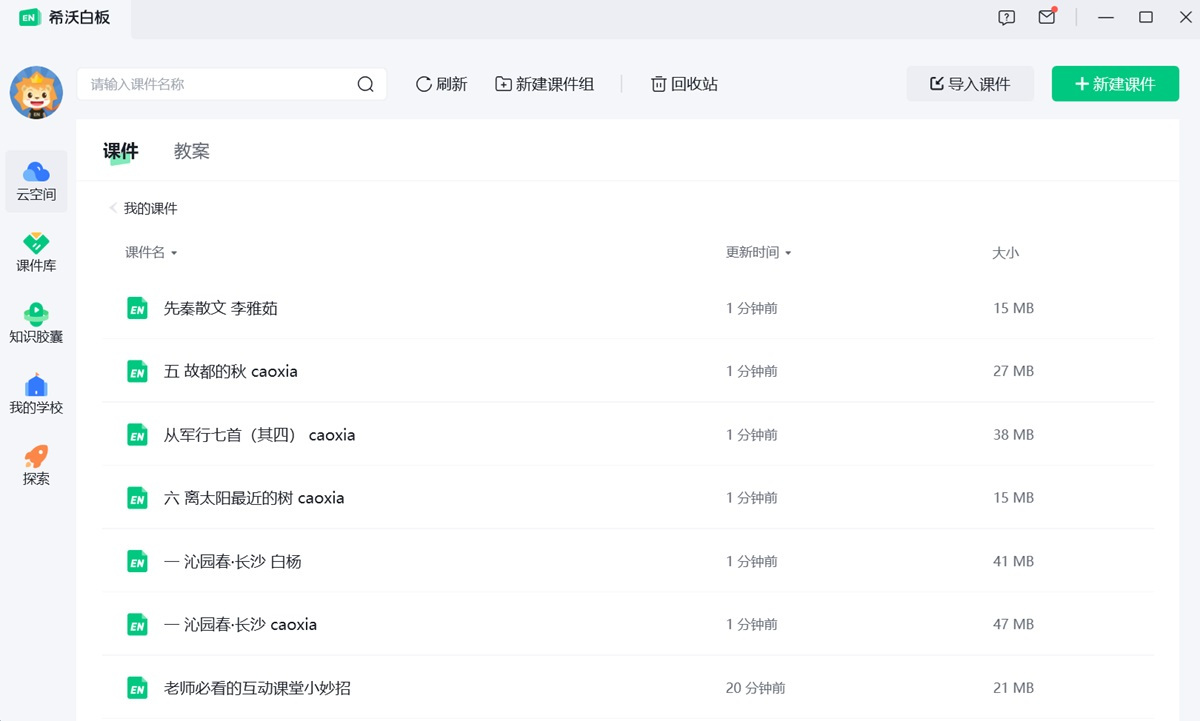Click the courseware name search field
The image size is (1200, 721).
tap(220, 84)
